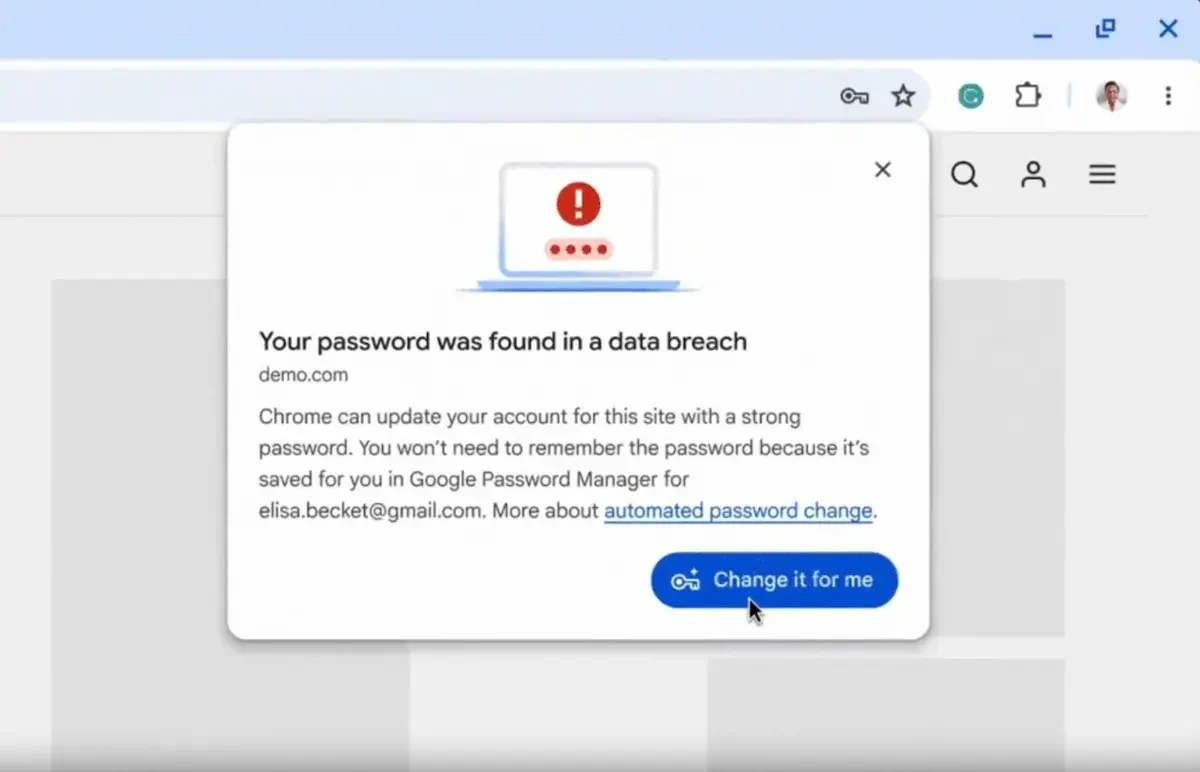The height and width of the screenshot is (772, 1200).
Task: Click the demo.com site label
Action: (304, 375)
